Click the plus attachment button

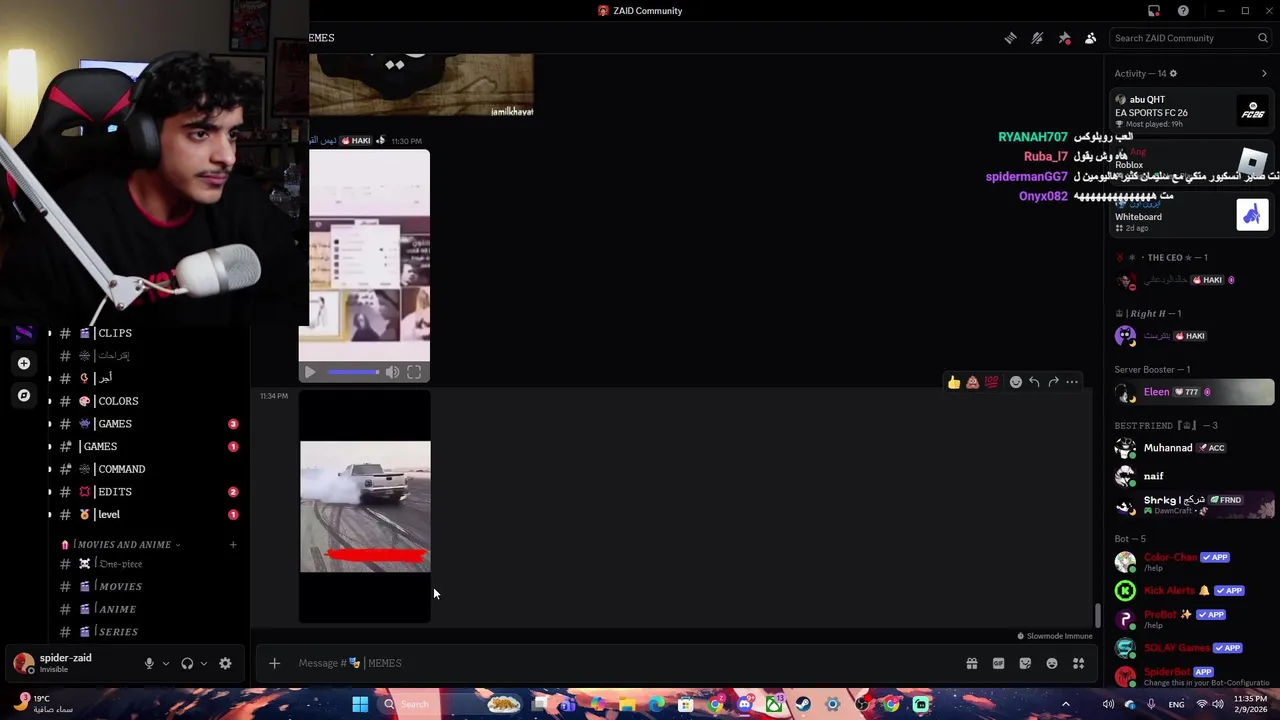pos(274,663)
